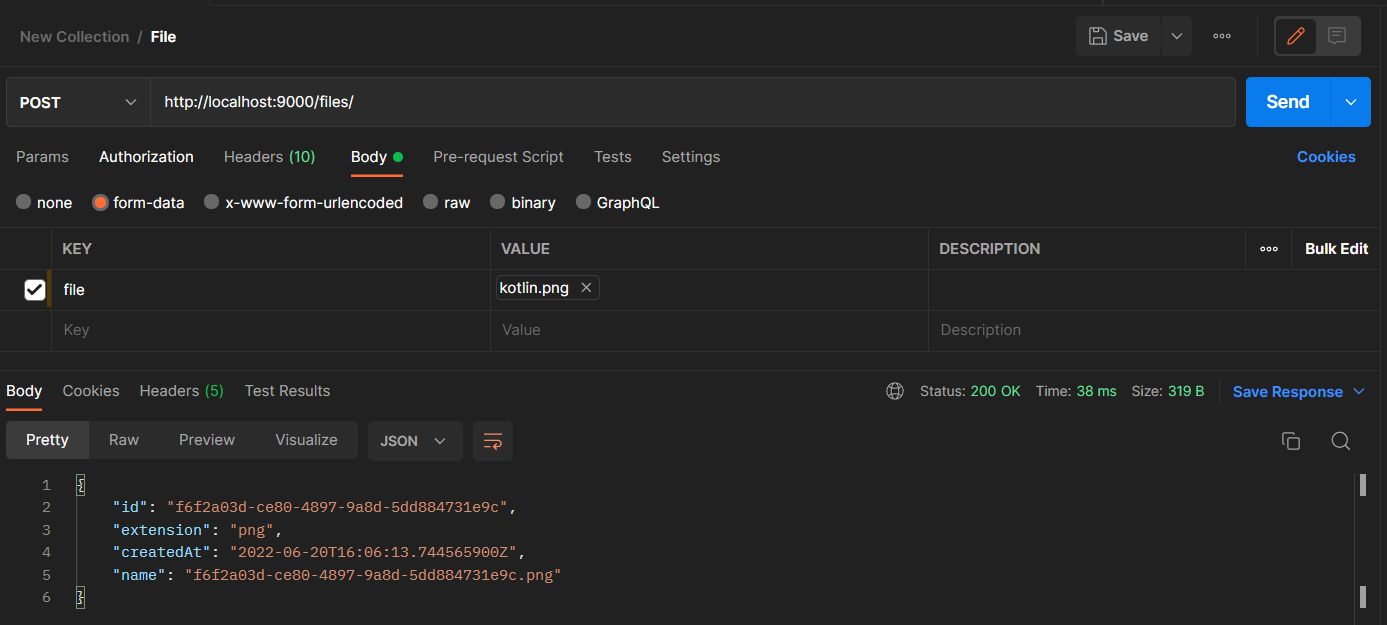The image size is (1387, 625).
Task: Click the 'file' key cell
Action: [x=270, y=290]
